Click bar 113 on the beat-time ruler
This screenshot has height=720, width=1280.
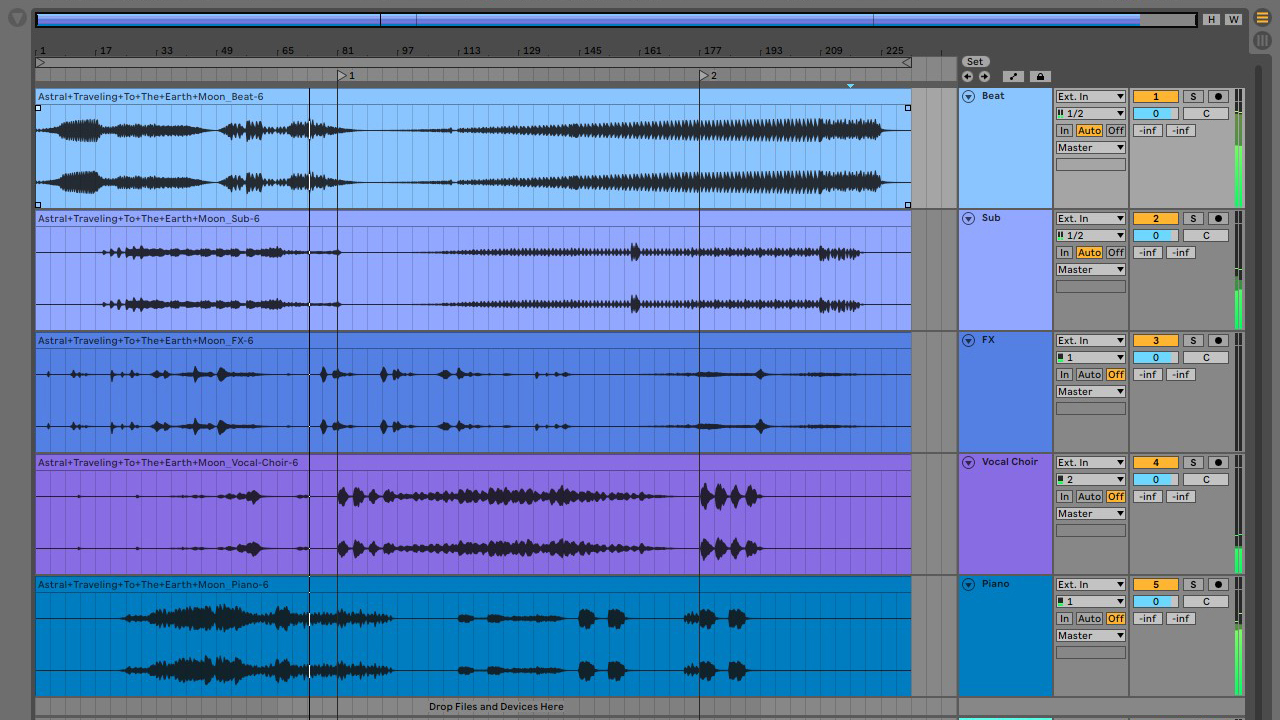471,50
